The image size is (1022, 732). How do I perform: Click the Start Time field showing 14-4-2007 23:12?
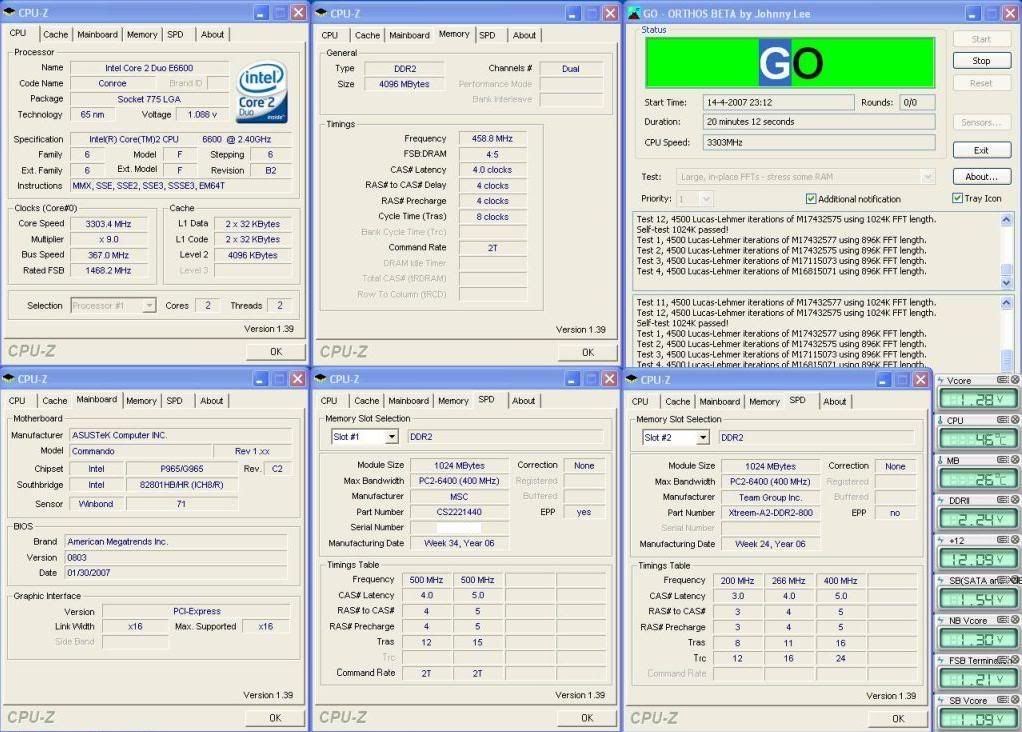click(778, 102)
